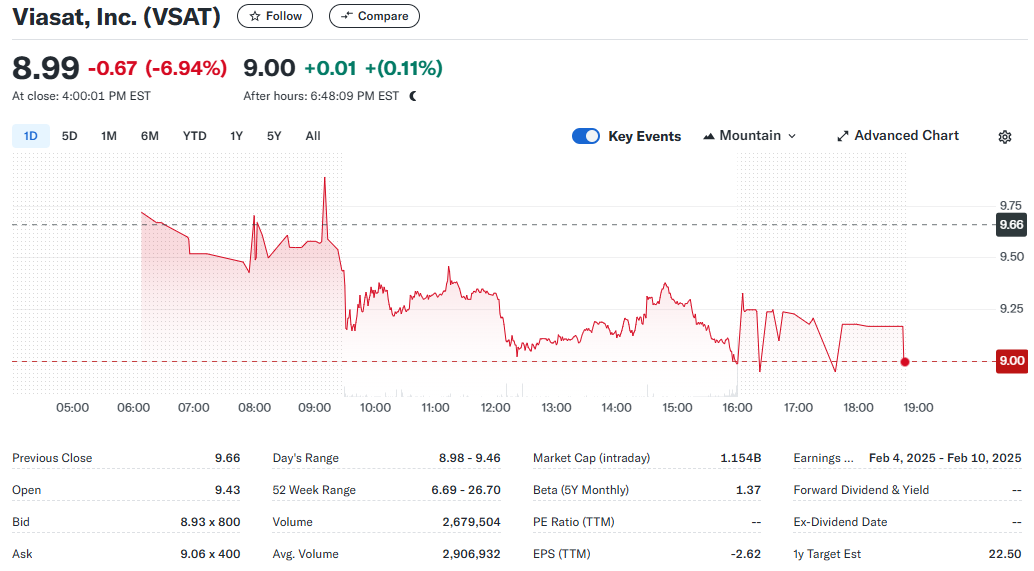Click the mountain chart type icon
The width and height of the screenshot is (1034, 571).
click(709, 136)
